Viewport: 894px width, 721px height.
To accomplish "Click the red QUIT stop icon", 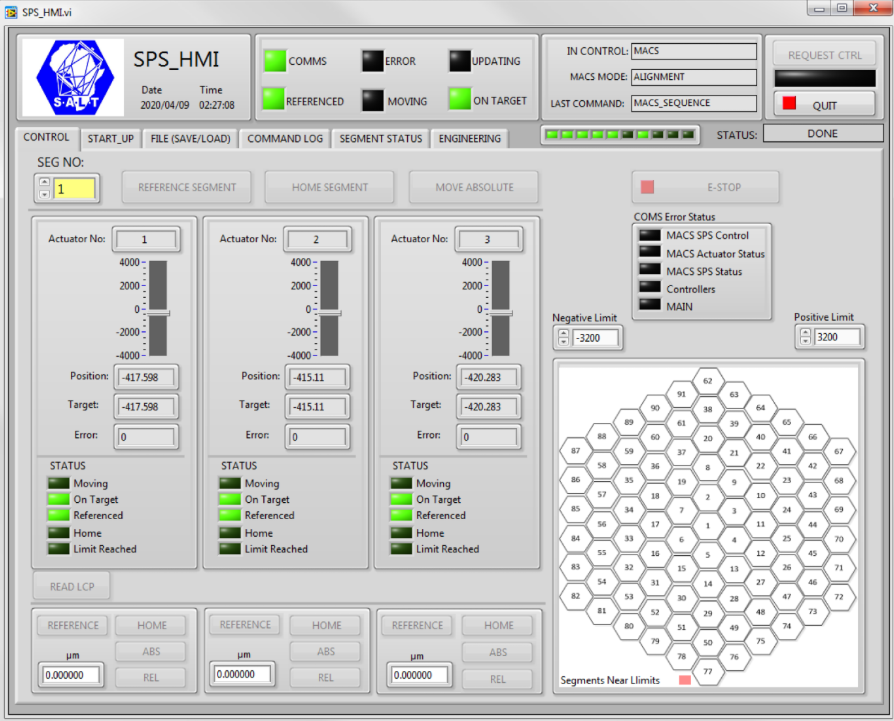I will pyautogui.click(x=790, y=104).
